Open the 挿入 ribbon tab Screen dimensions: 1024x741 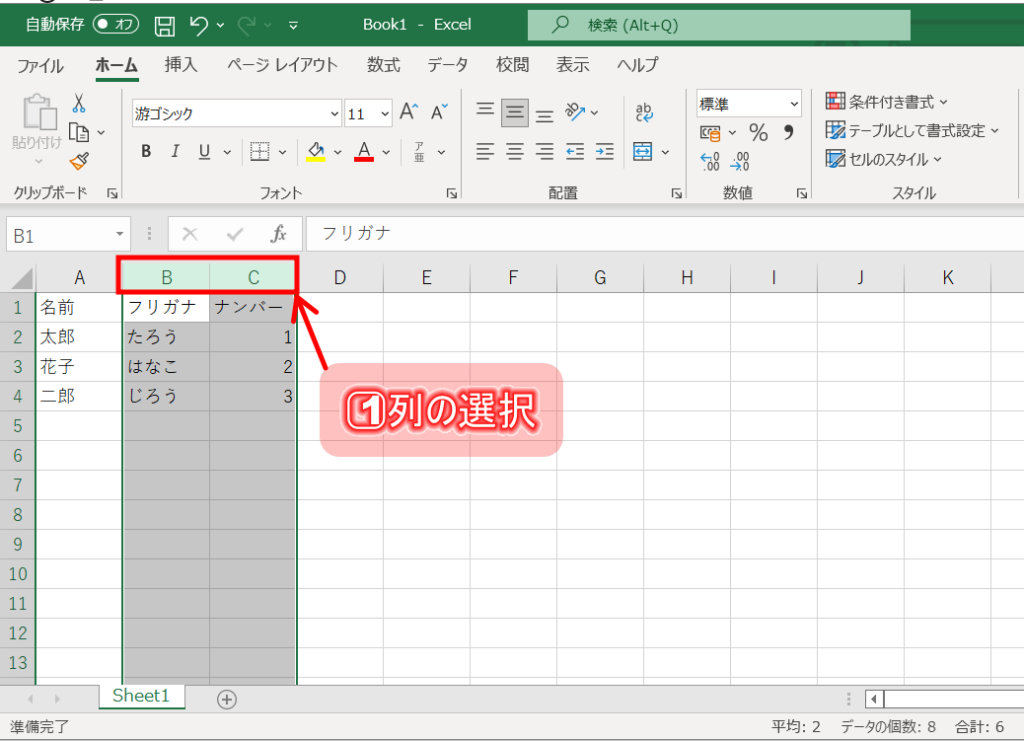[x=181, y=65]
